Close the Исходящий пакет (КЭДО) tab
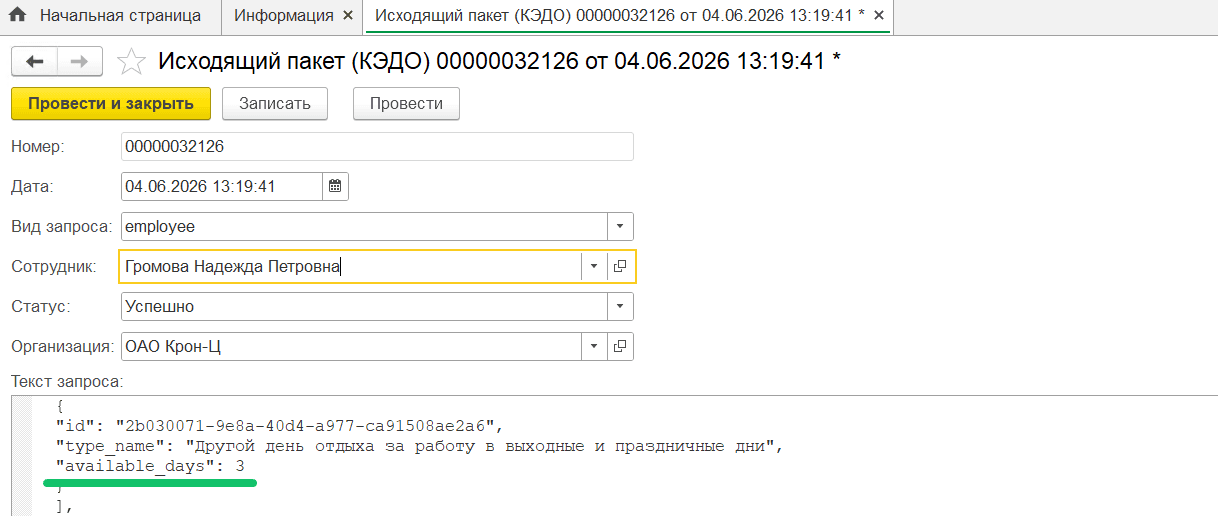 tap(878, 16)
